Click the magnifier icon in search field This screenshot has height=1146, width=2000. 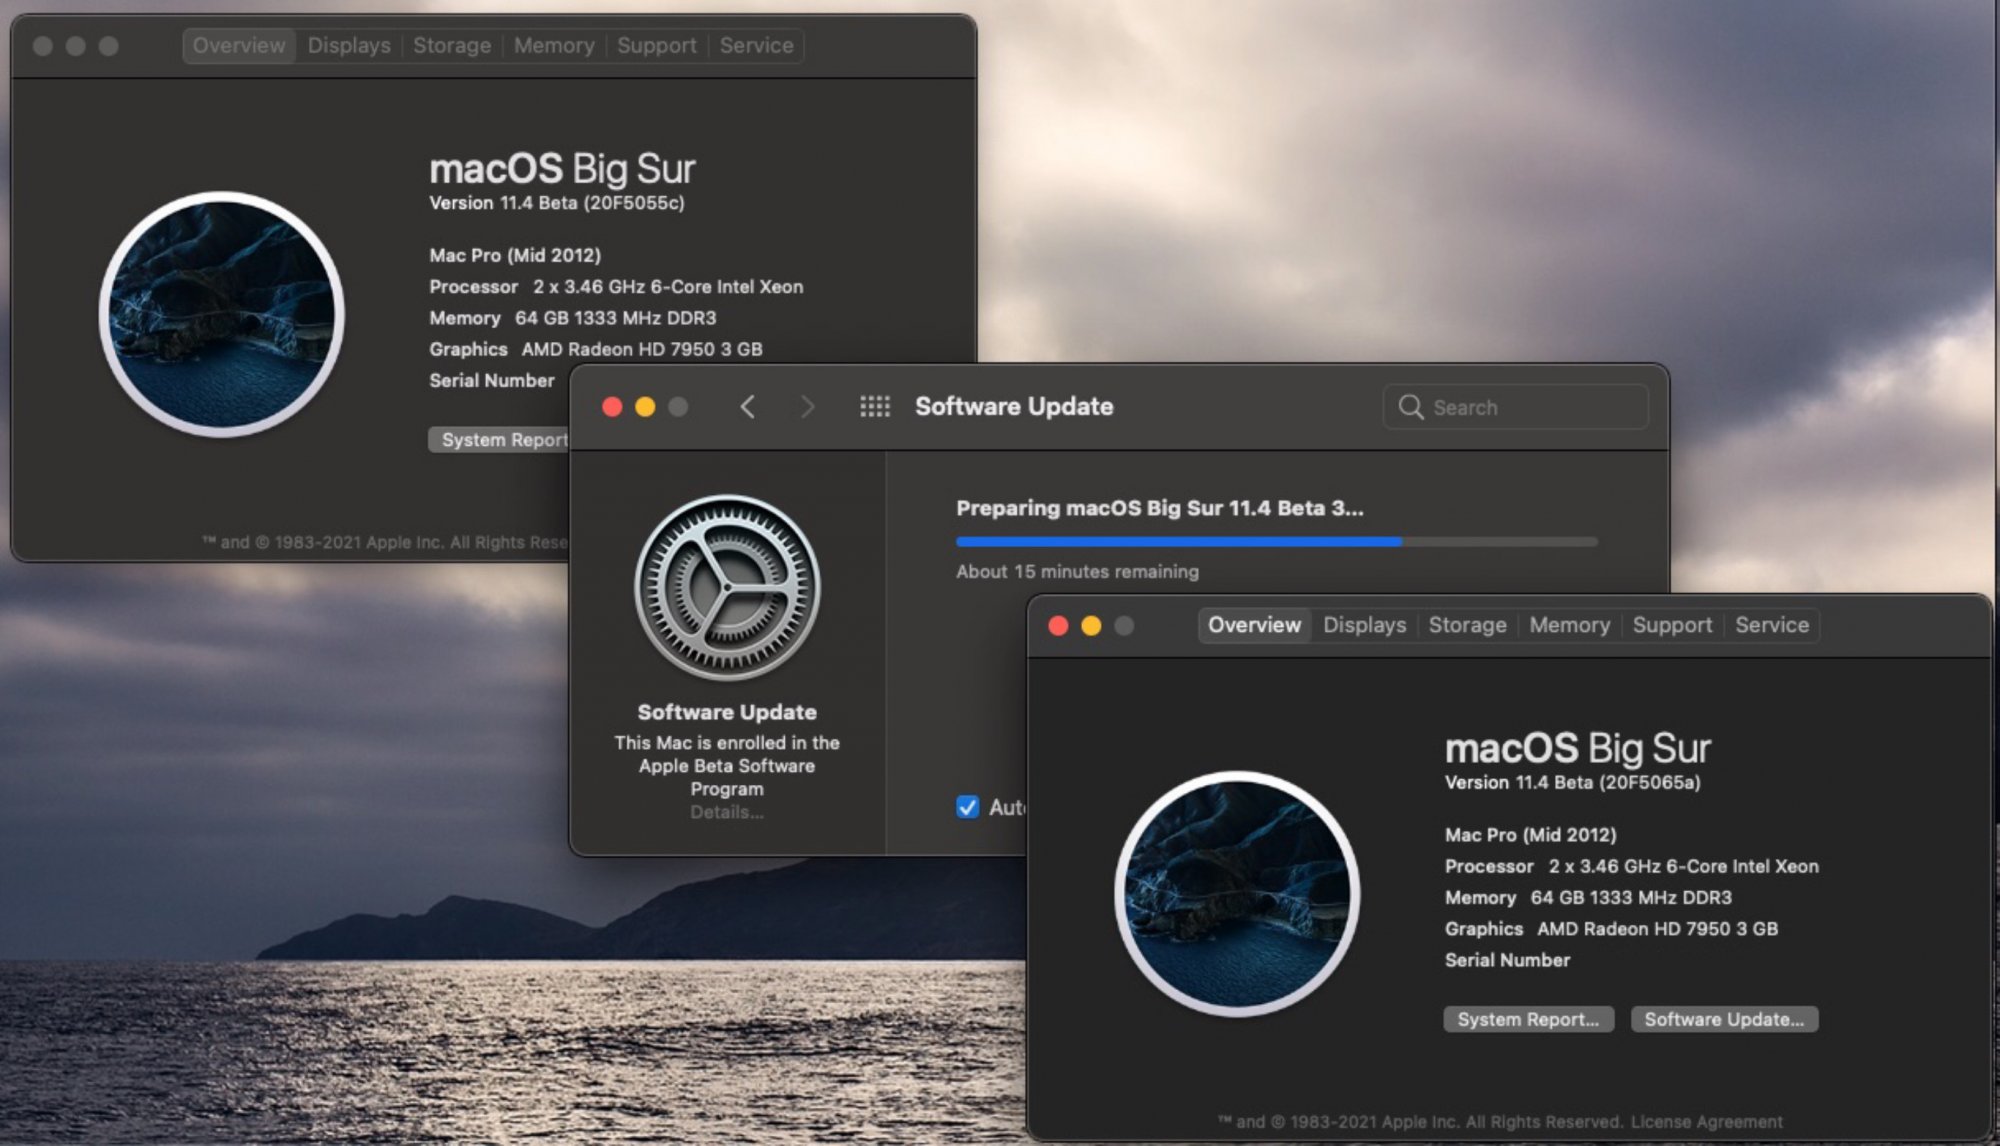point(1411,407)
